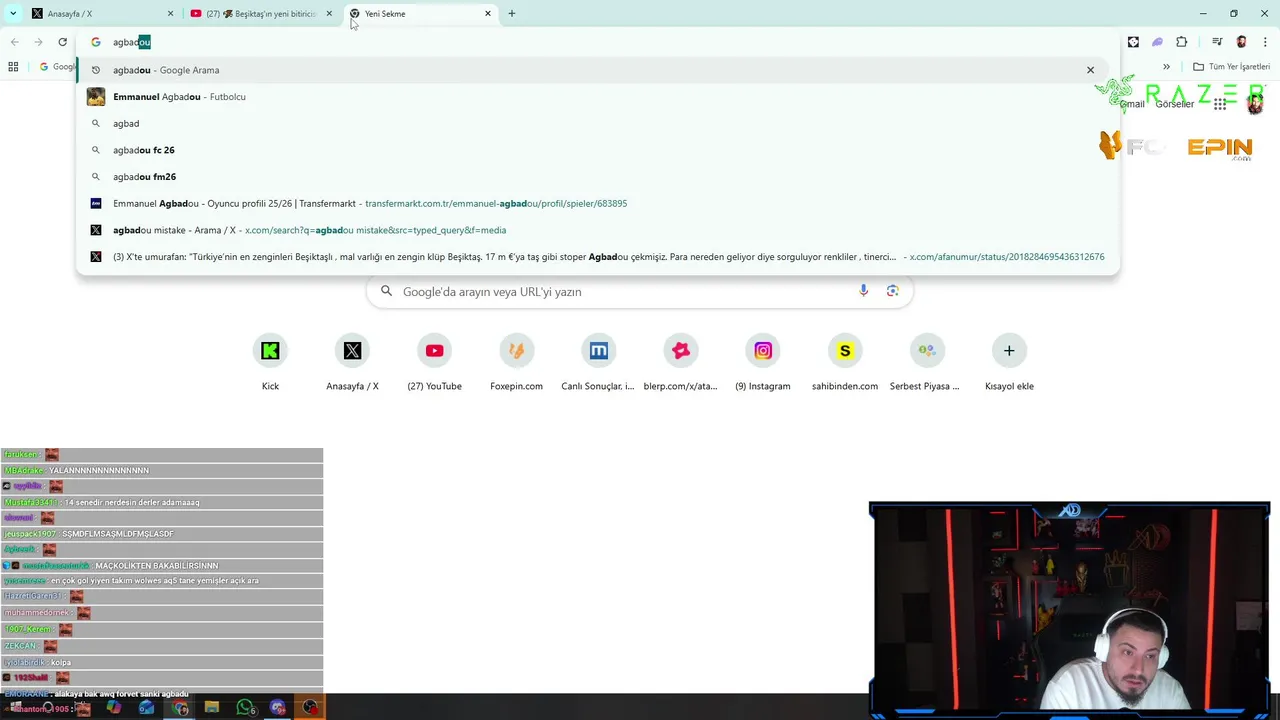Image resolution: width=1280 pixels, height=720 pixels.
Task: Open OBS Studio in the taskbar
Action: tap(311, 708)
